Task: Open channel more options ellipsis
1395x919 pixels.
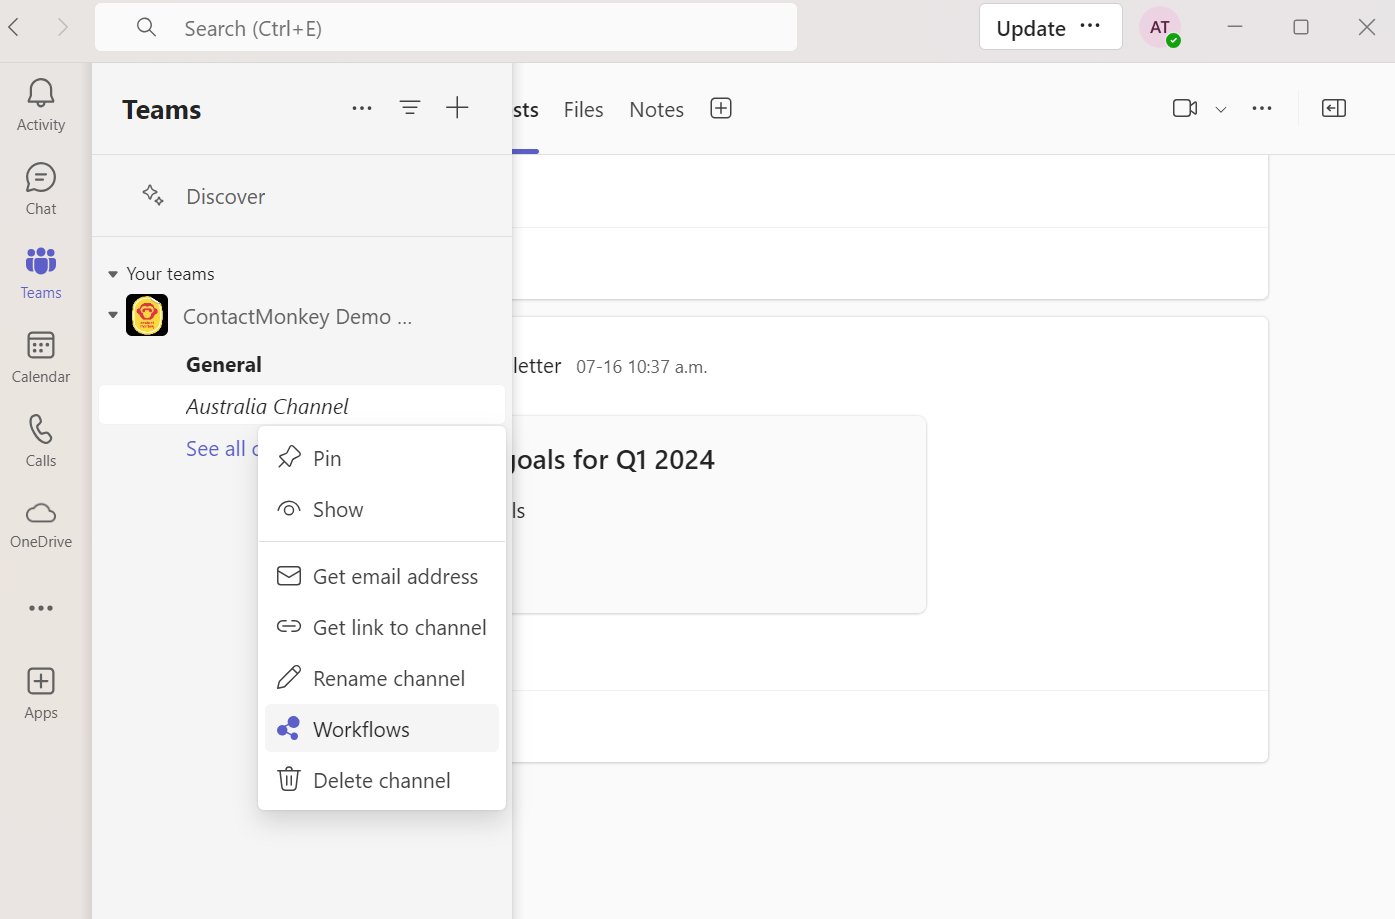Action: [x=1262, y=108]
